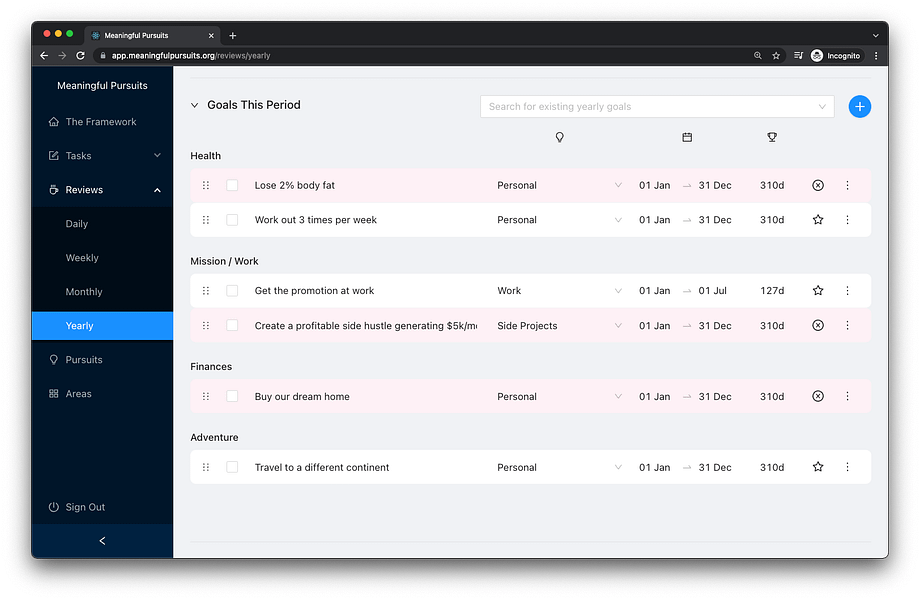This screenshot has width=920, height=600.
Task: Check off Buy our dream home
Action: (x=232, y=396)
